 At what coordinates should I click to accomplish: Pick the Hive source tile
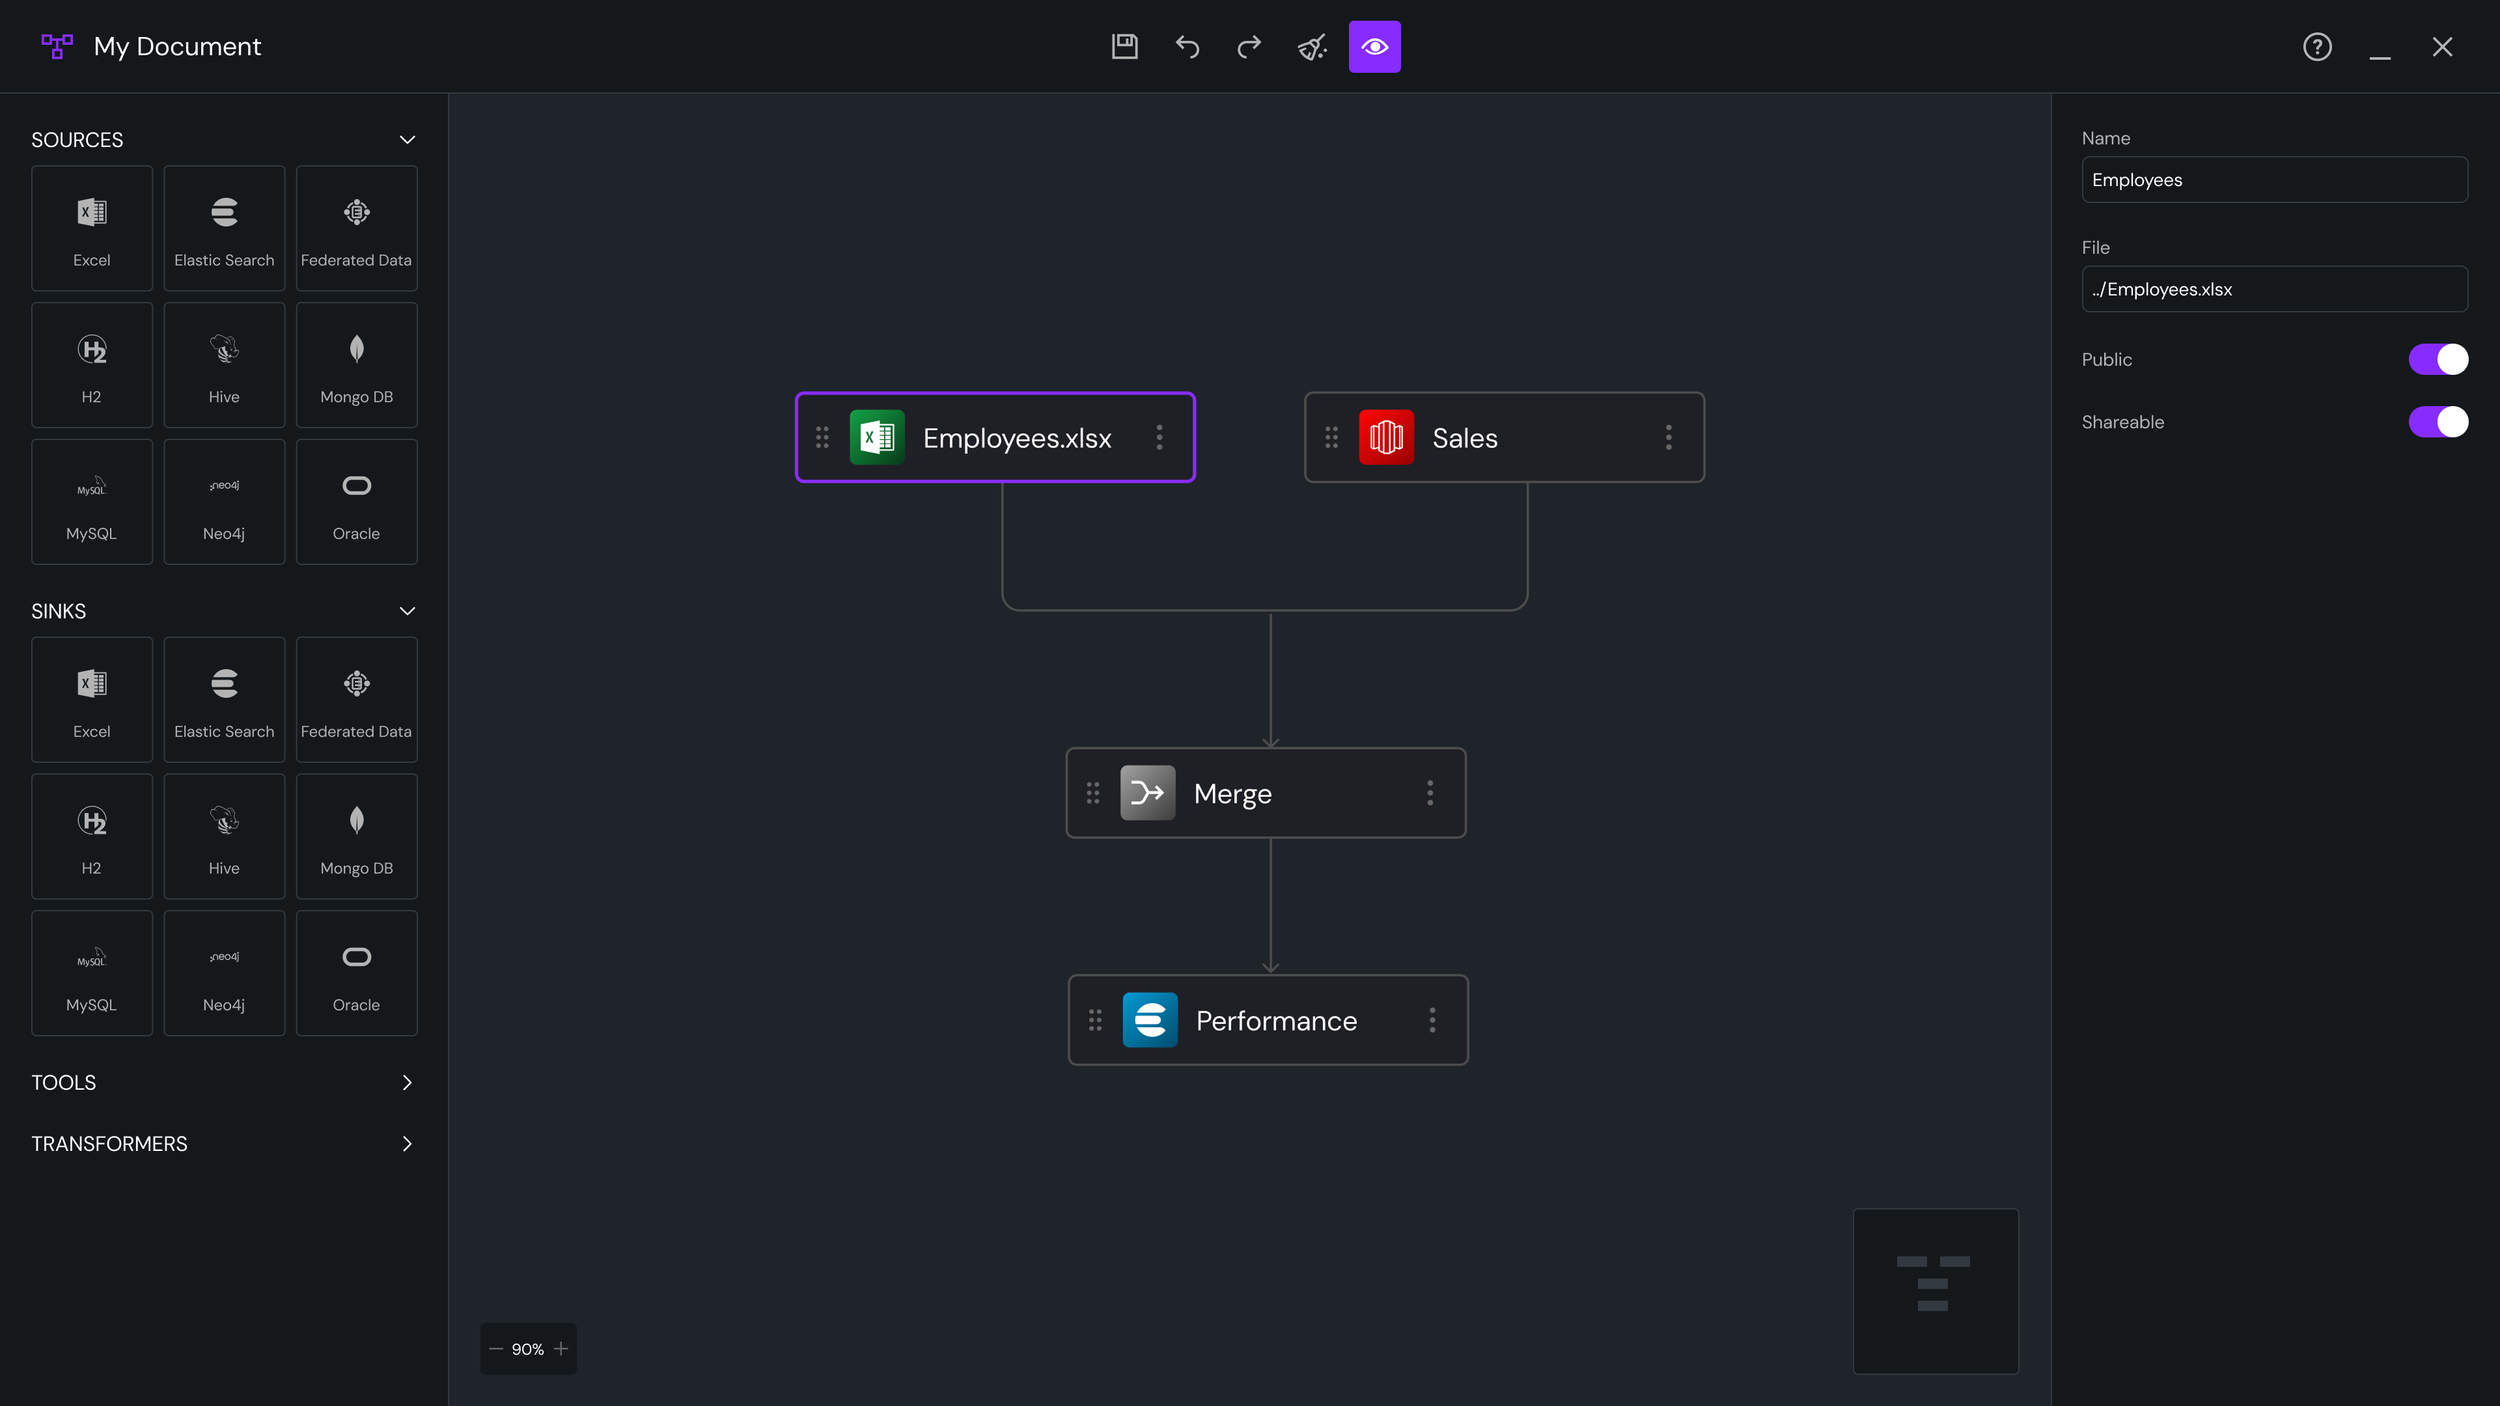pyautogui.click(x=224, y=365)
